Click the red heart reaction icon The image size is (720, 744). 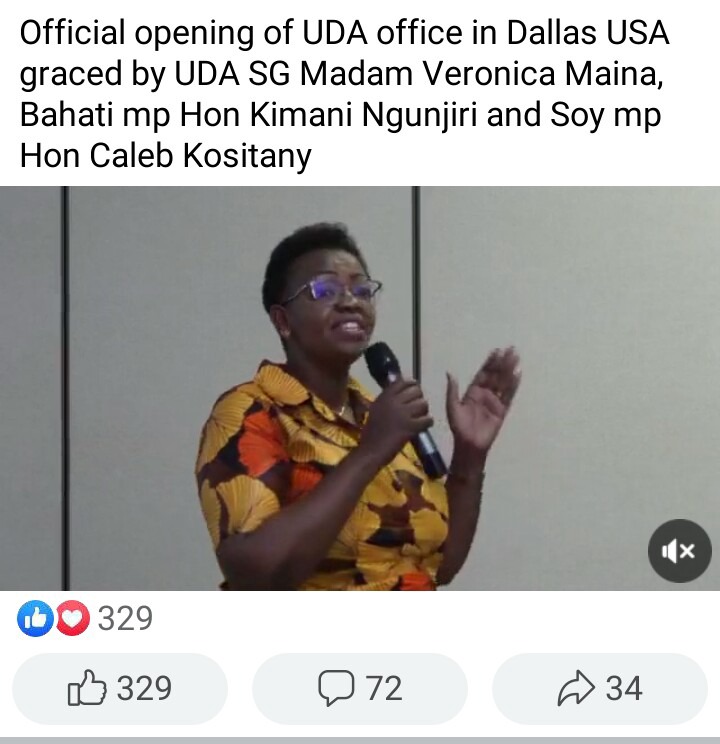tap(73, 618)
